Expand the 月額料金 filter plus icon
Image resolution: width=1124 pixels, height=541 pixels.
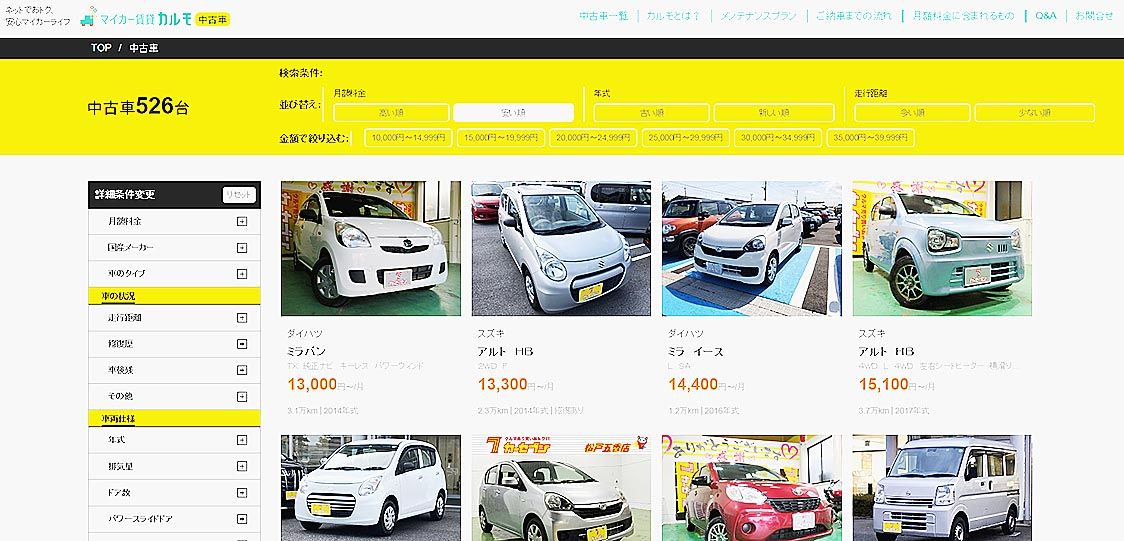tap(242, 221)
